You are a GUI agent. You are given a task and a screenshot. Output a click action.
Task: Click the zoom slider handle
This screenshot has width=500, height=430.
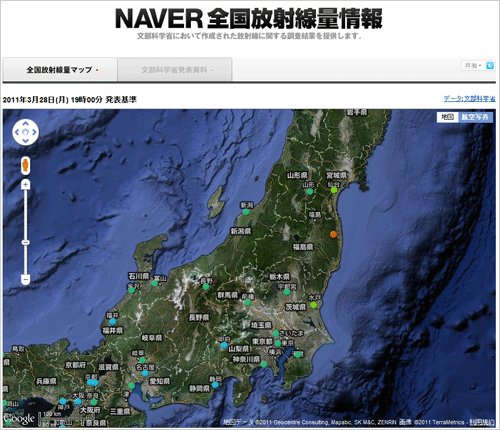(26, 242)
